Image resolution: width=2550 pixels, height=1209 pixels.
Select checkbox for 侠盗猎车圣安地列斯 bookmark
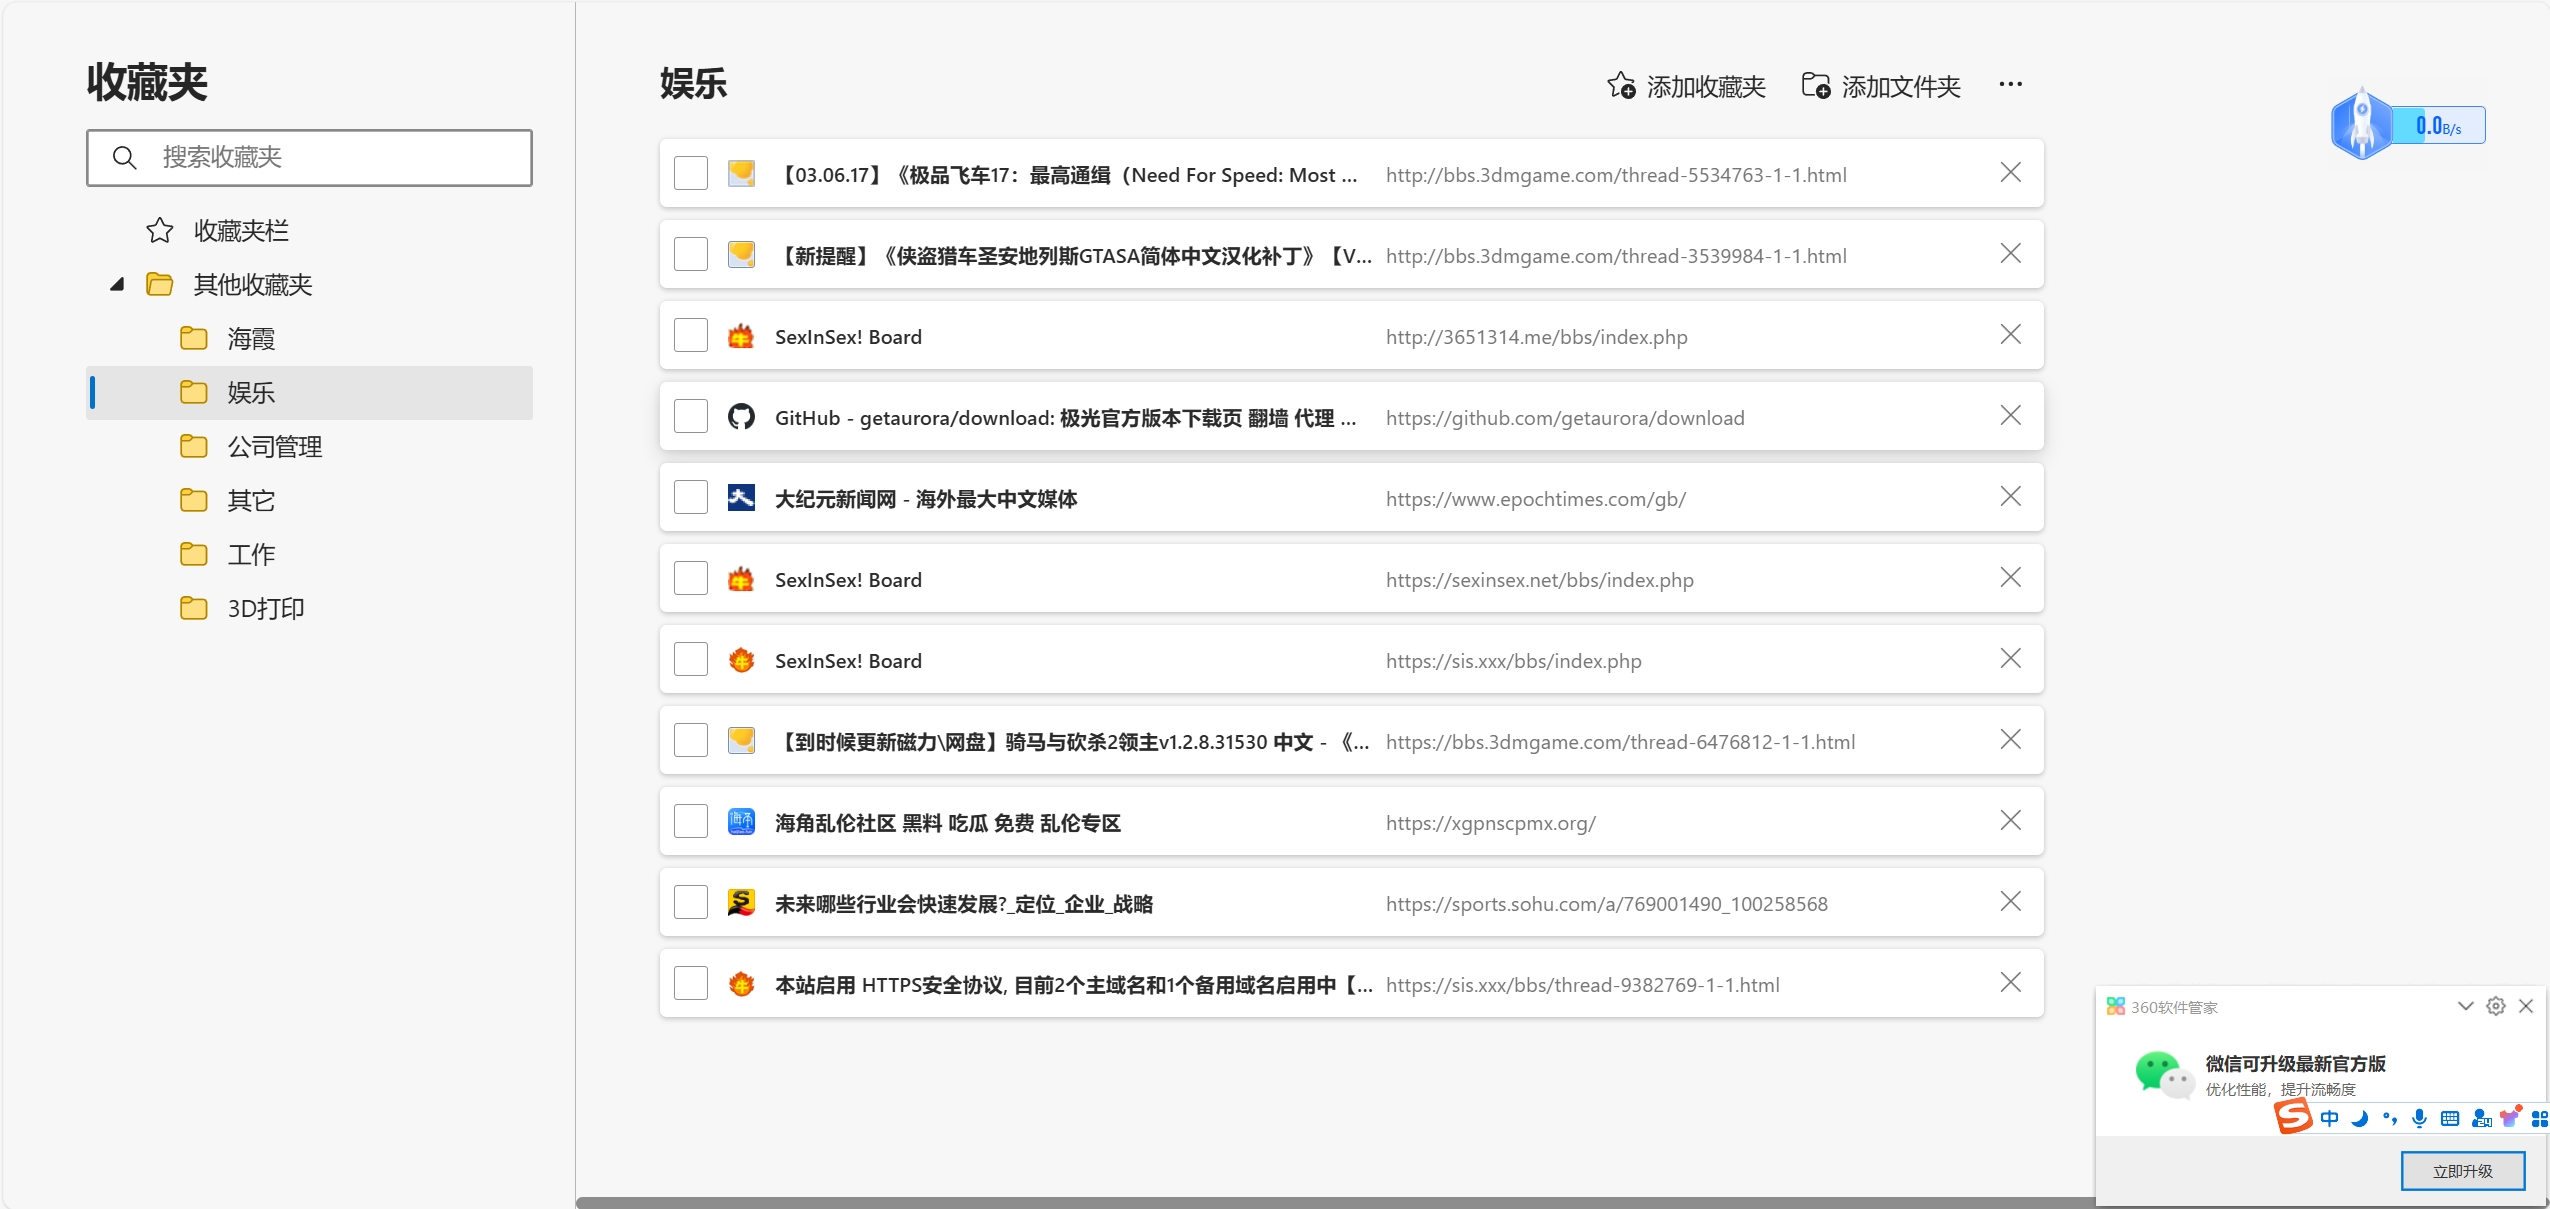pos(691,254)
